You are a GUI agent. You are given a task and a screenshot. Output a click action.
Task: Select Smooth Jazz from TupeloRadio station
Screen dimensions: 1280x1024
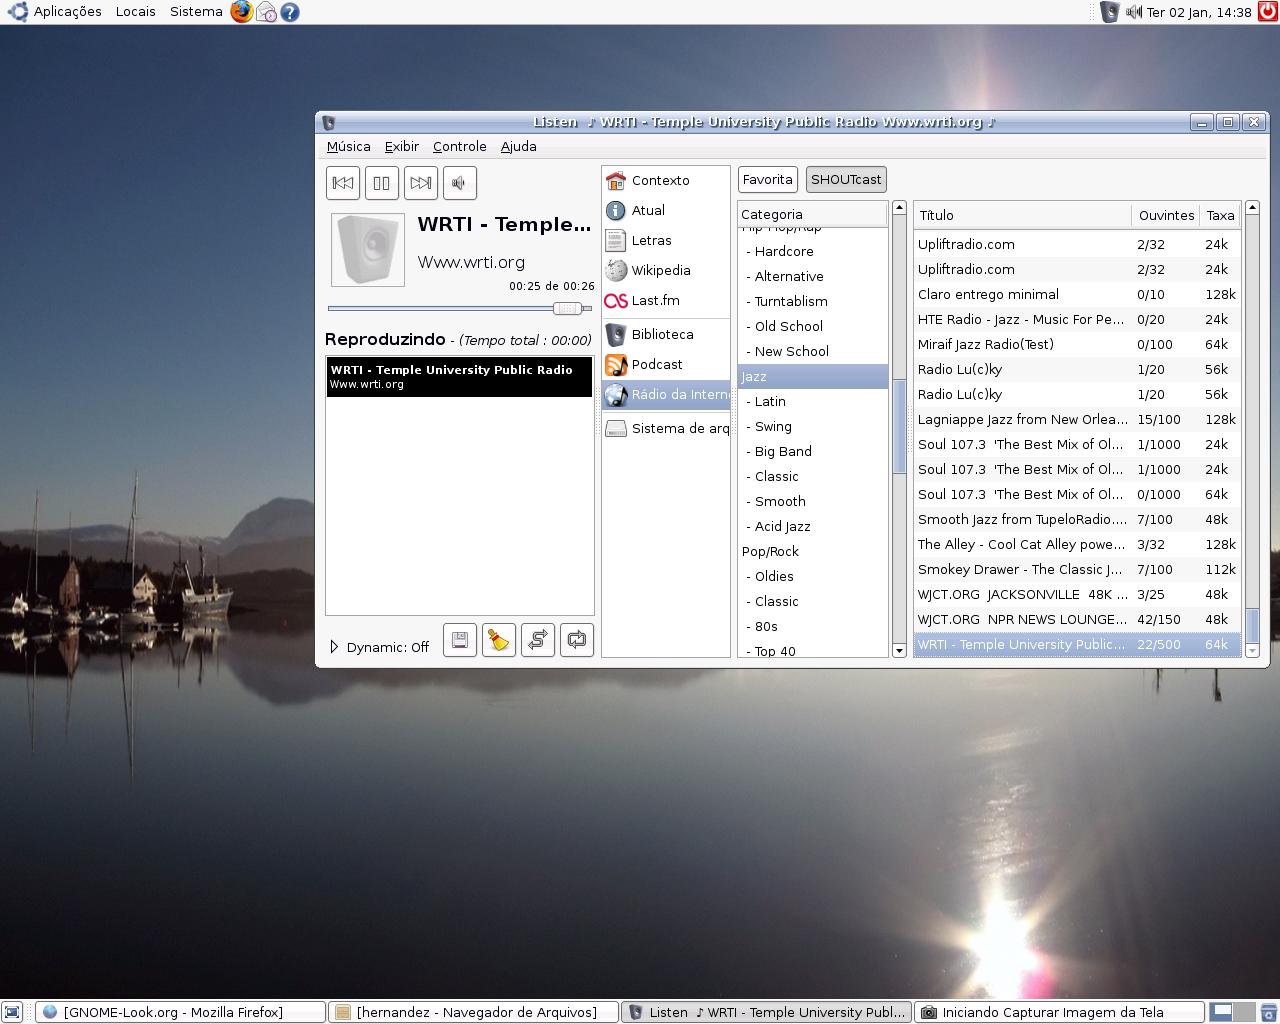click(x=1077, y=519)
